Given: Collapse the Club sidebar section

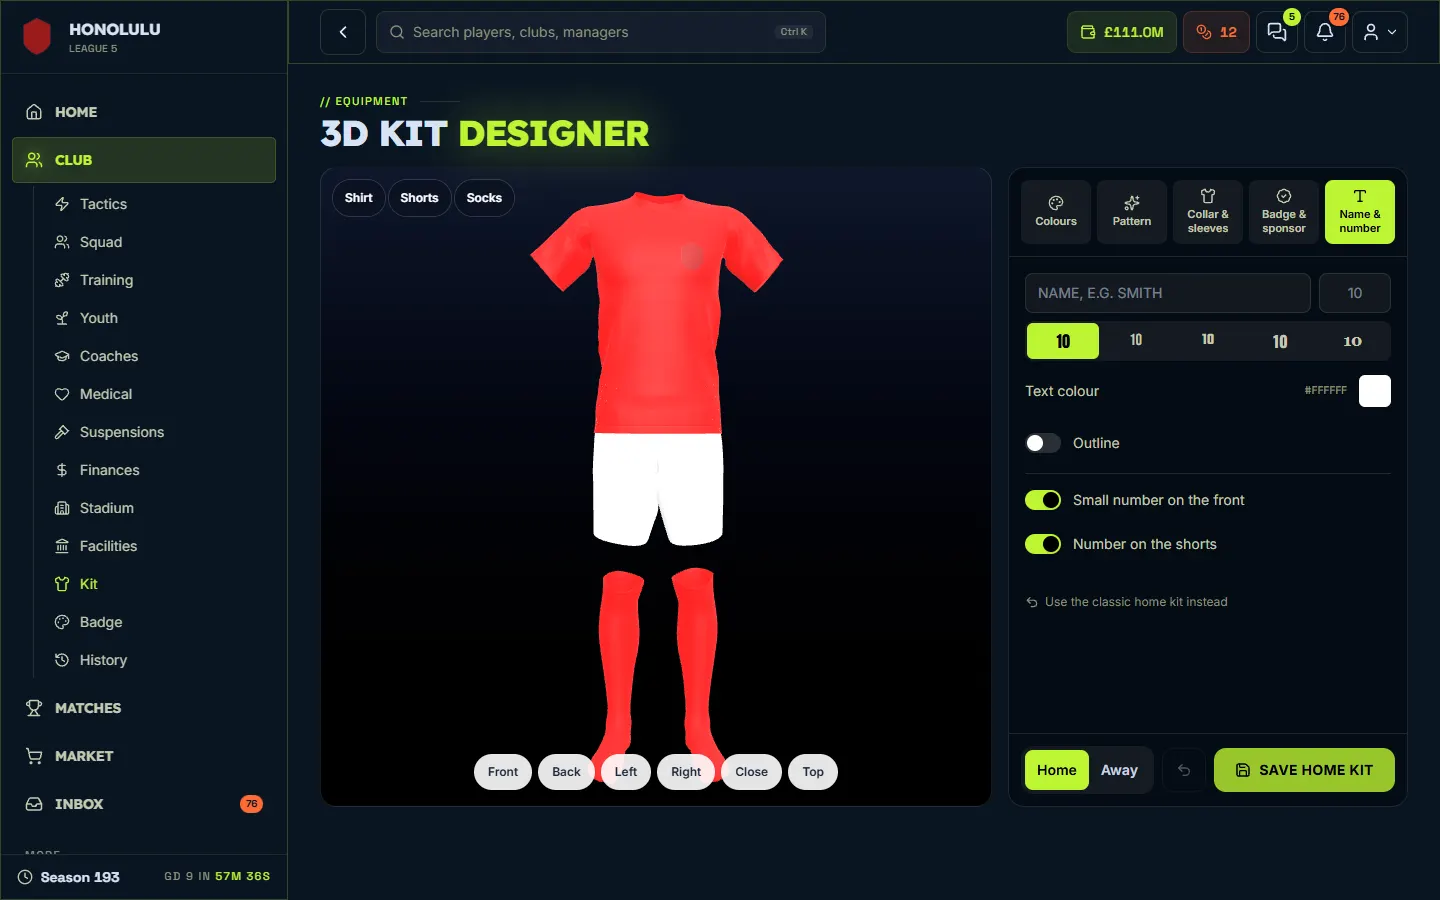Looking at the screenshot, I should [x=144, y=160].
